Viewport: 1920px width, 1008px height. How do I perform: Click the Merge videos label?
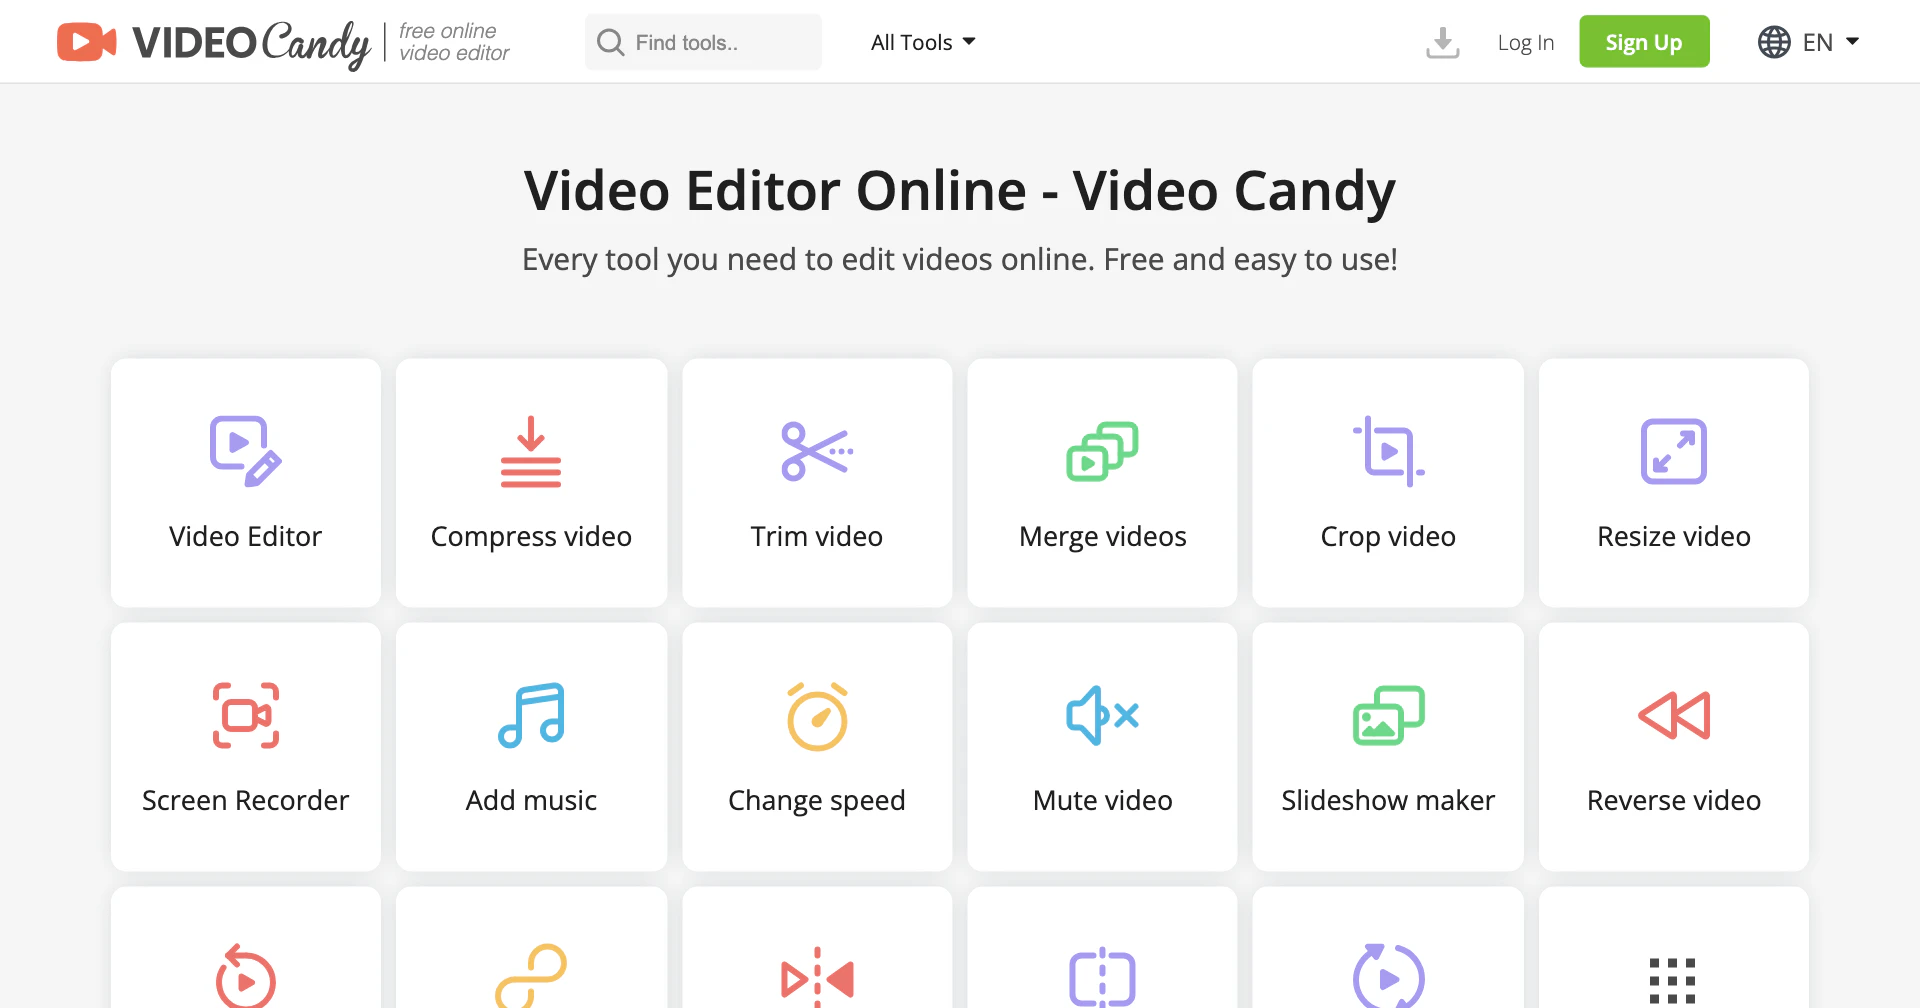[1102, 537]
